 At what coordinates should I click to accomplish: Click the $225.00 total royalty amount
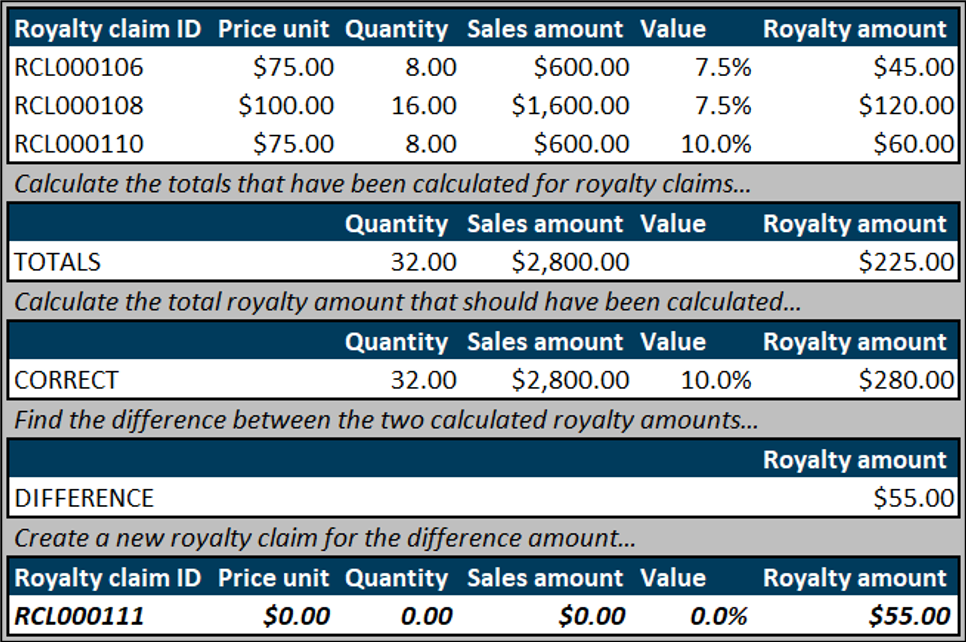906,262
